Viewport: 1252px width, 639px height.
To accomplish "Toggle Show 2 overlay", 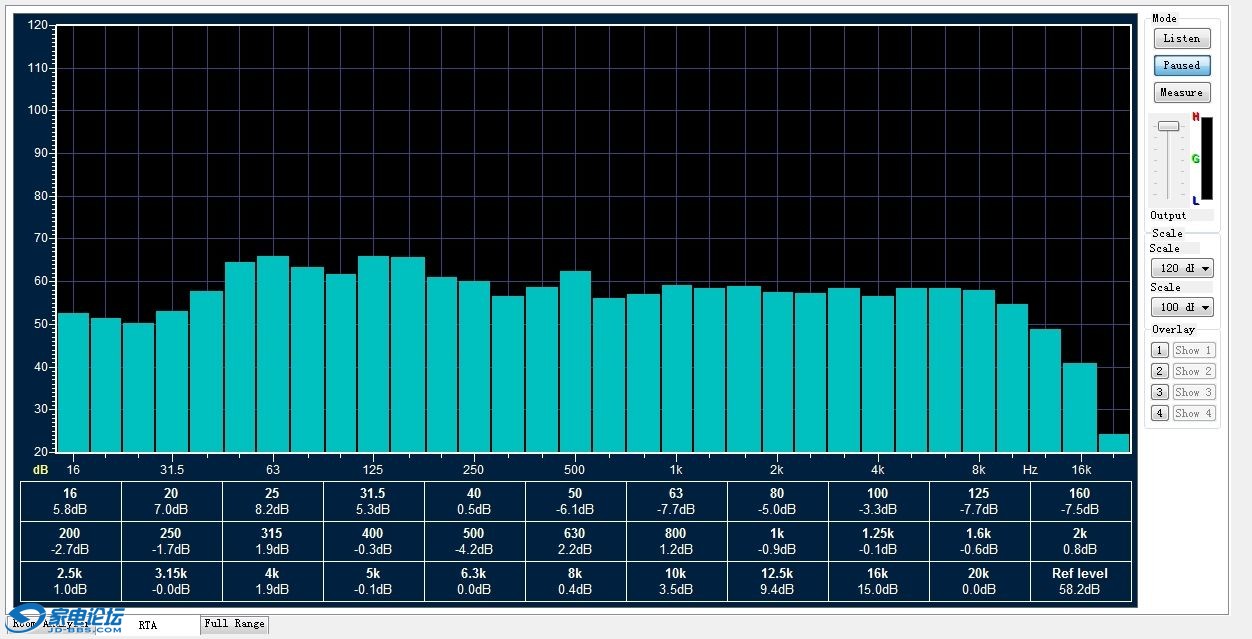I will 1193,372.
